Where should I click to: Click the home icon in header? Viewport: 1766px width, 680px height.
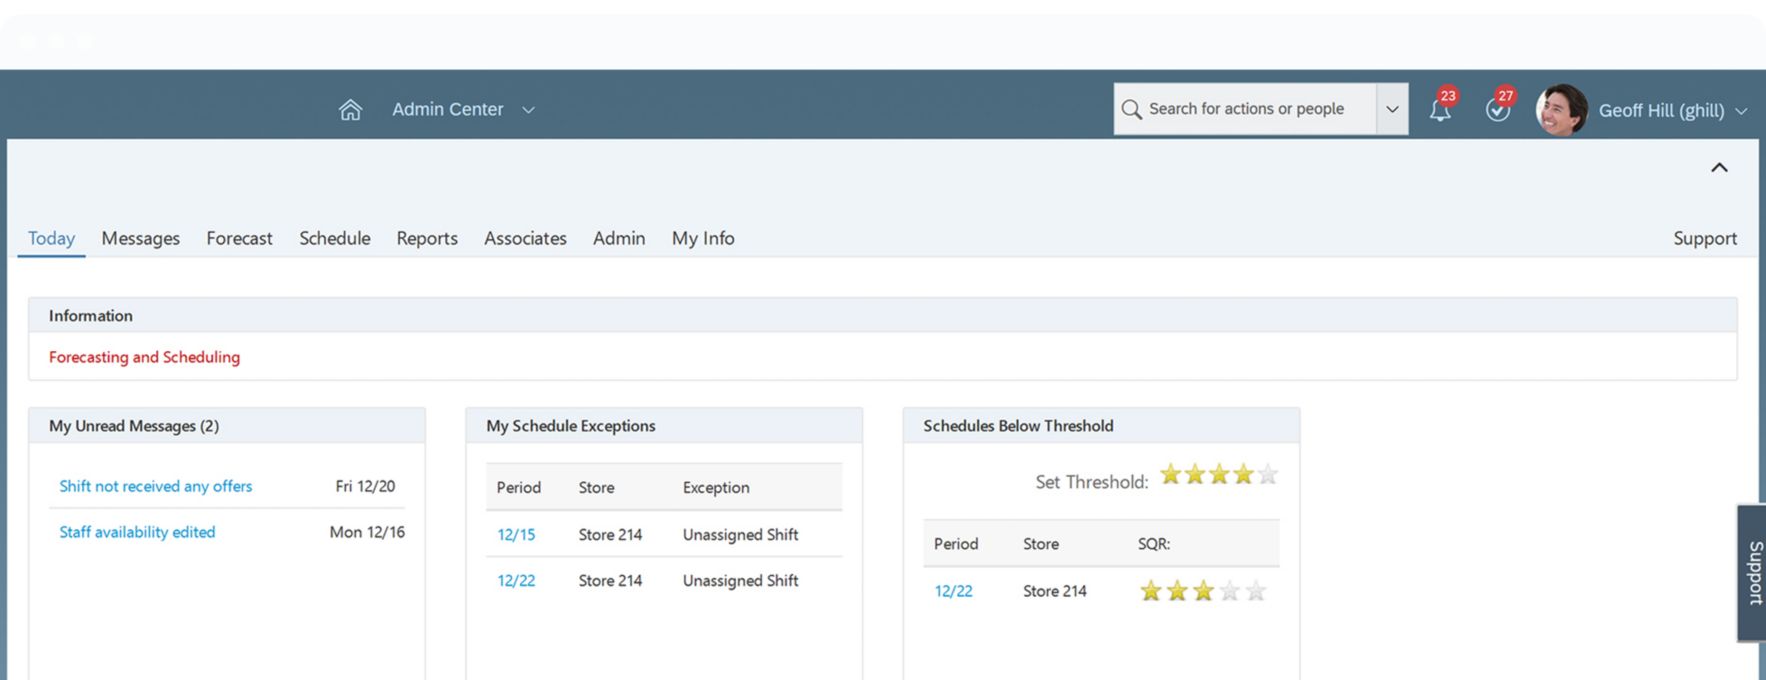(350, 110)
